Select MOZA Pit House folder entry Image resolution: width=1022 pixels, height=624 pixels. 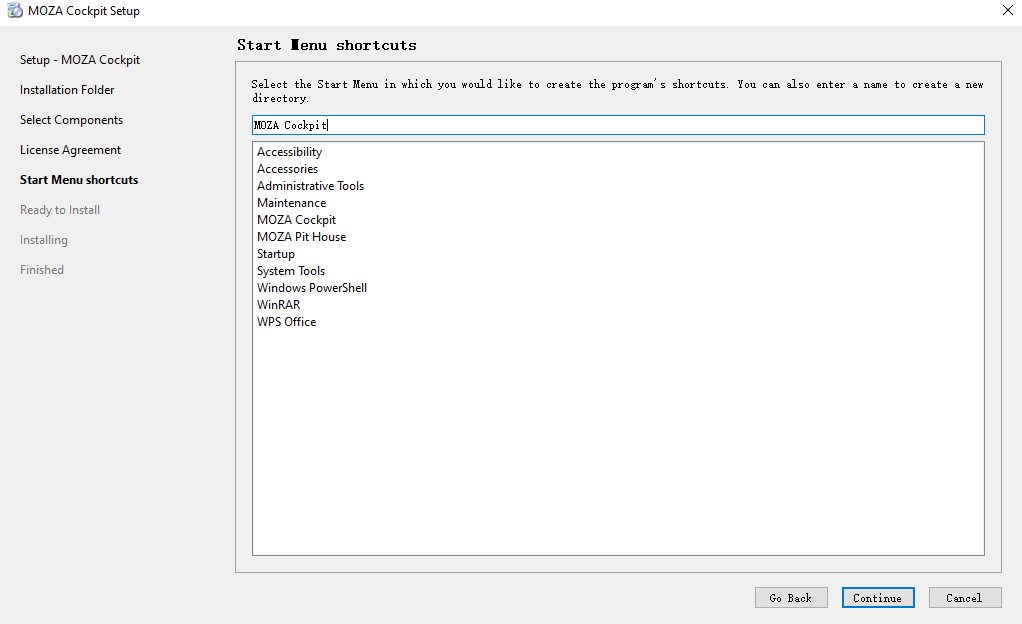pyautogui.click(x=301, y=237)
